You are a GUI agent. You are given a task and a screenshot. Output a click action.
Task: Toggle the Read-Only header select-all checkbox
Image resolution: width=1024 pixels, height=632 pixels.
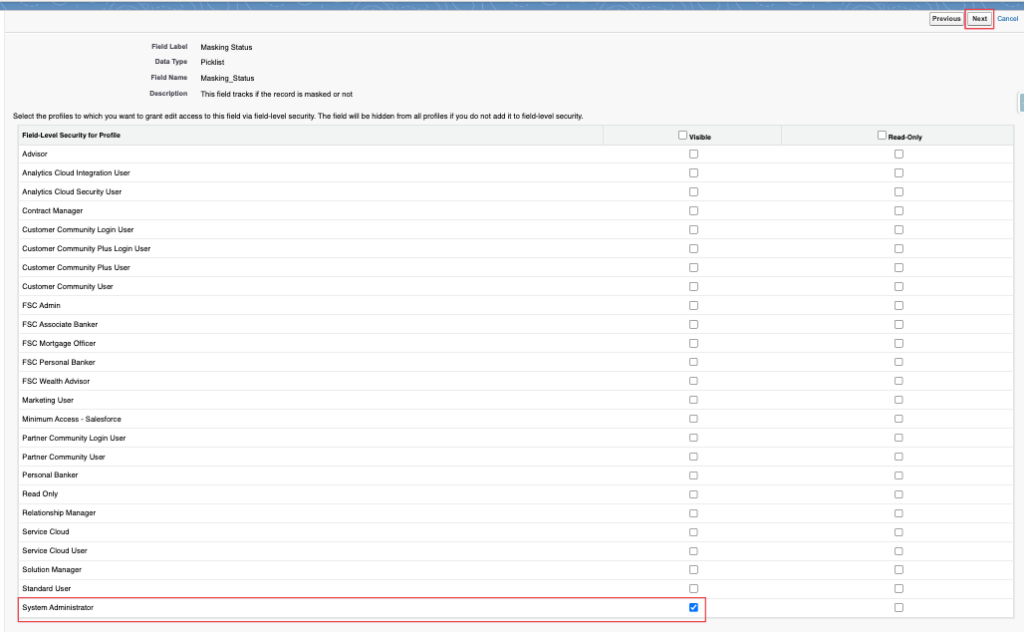click(x=882, y=135)
